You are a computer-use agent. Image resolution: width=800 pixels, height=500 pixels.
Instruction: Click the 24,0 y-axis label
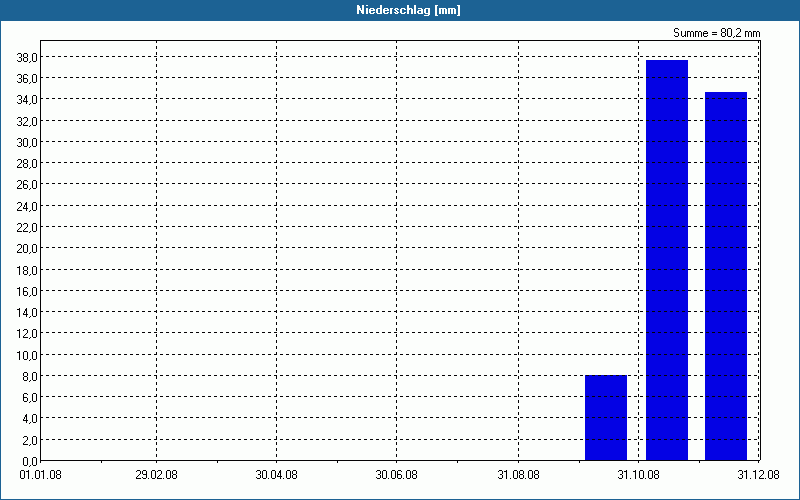27,206
